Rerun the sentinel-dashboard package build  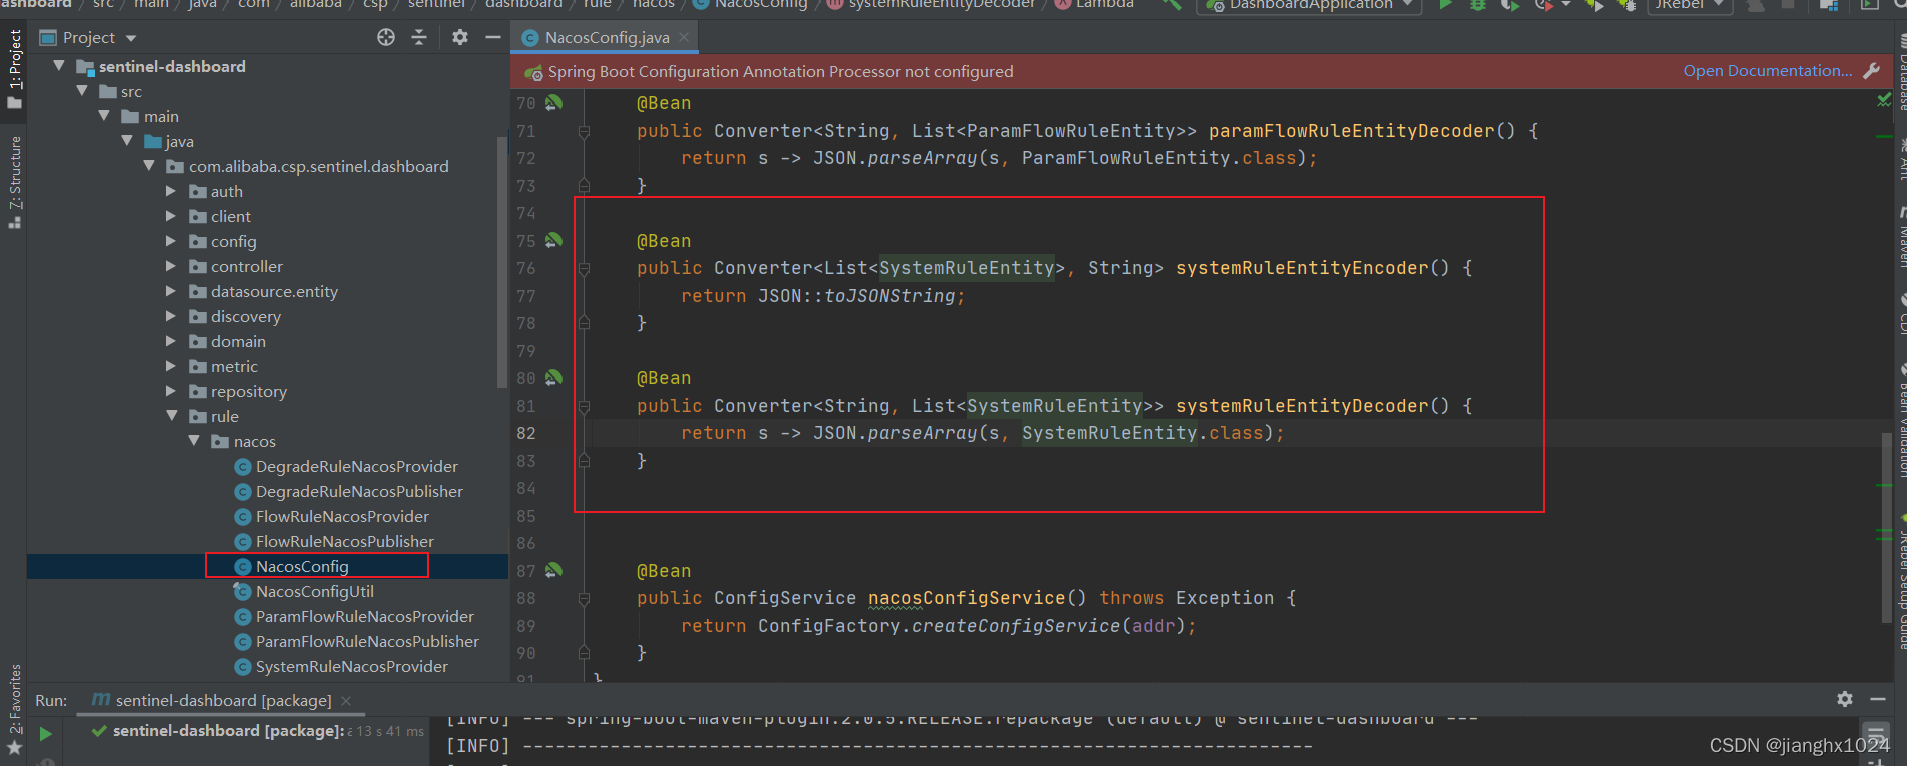coord(45,734)
